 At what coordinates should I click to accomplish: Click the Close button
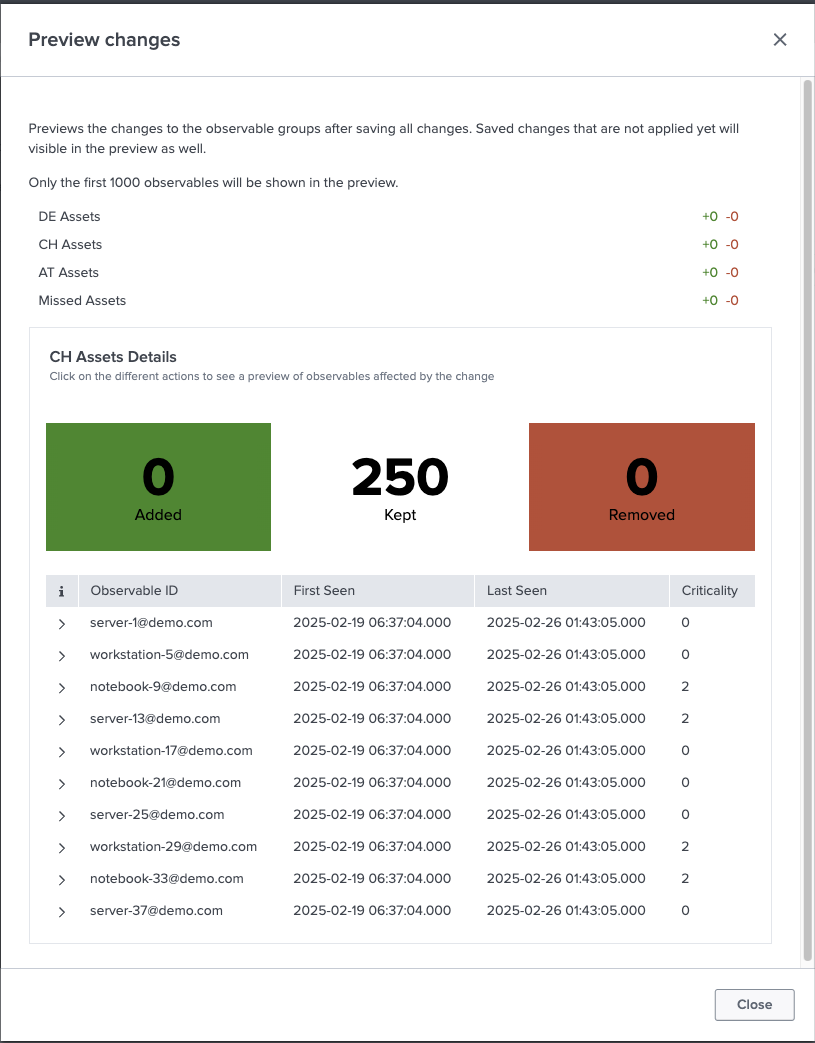[753, 1005]
